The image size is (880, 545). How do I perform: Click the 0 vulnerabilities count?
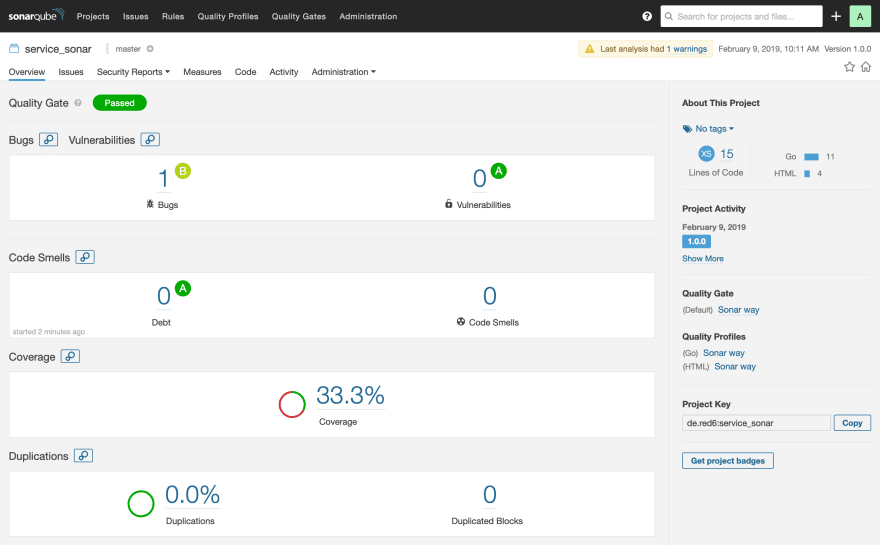tap(479, 178)
